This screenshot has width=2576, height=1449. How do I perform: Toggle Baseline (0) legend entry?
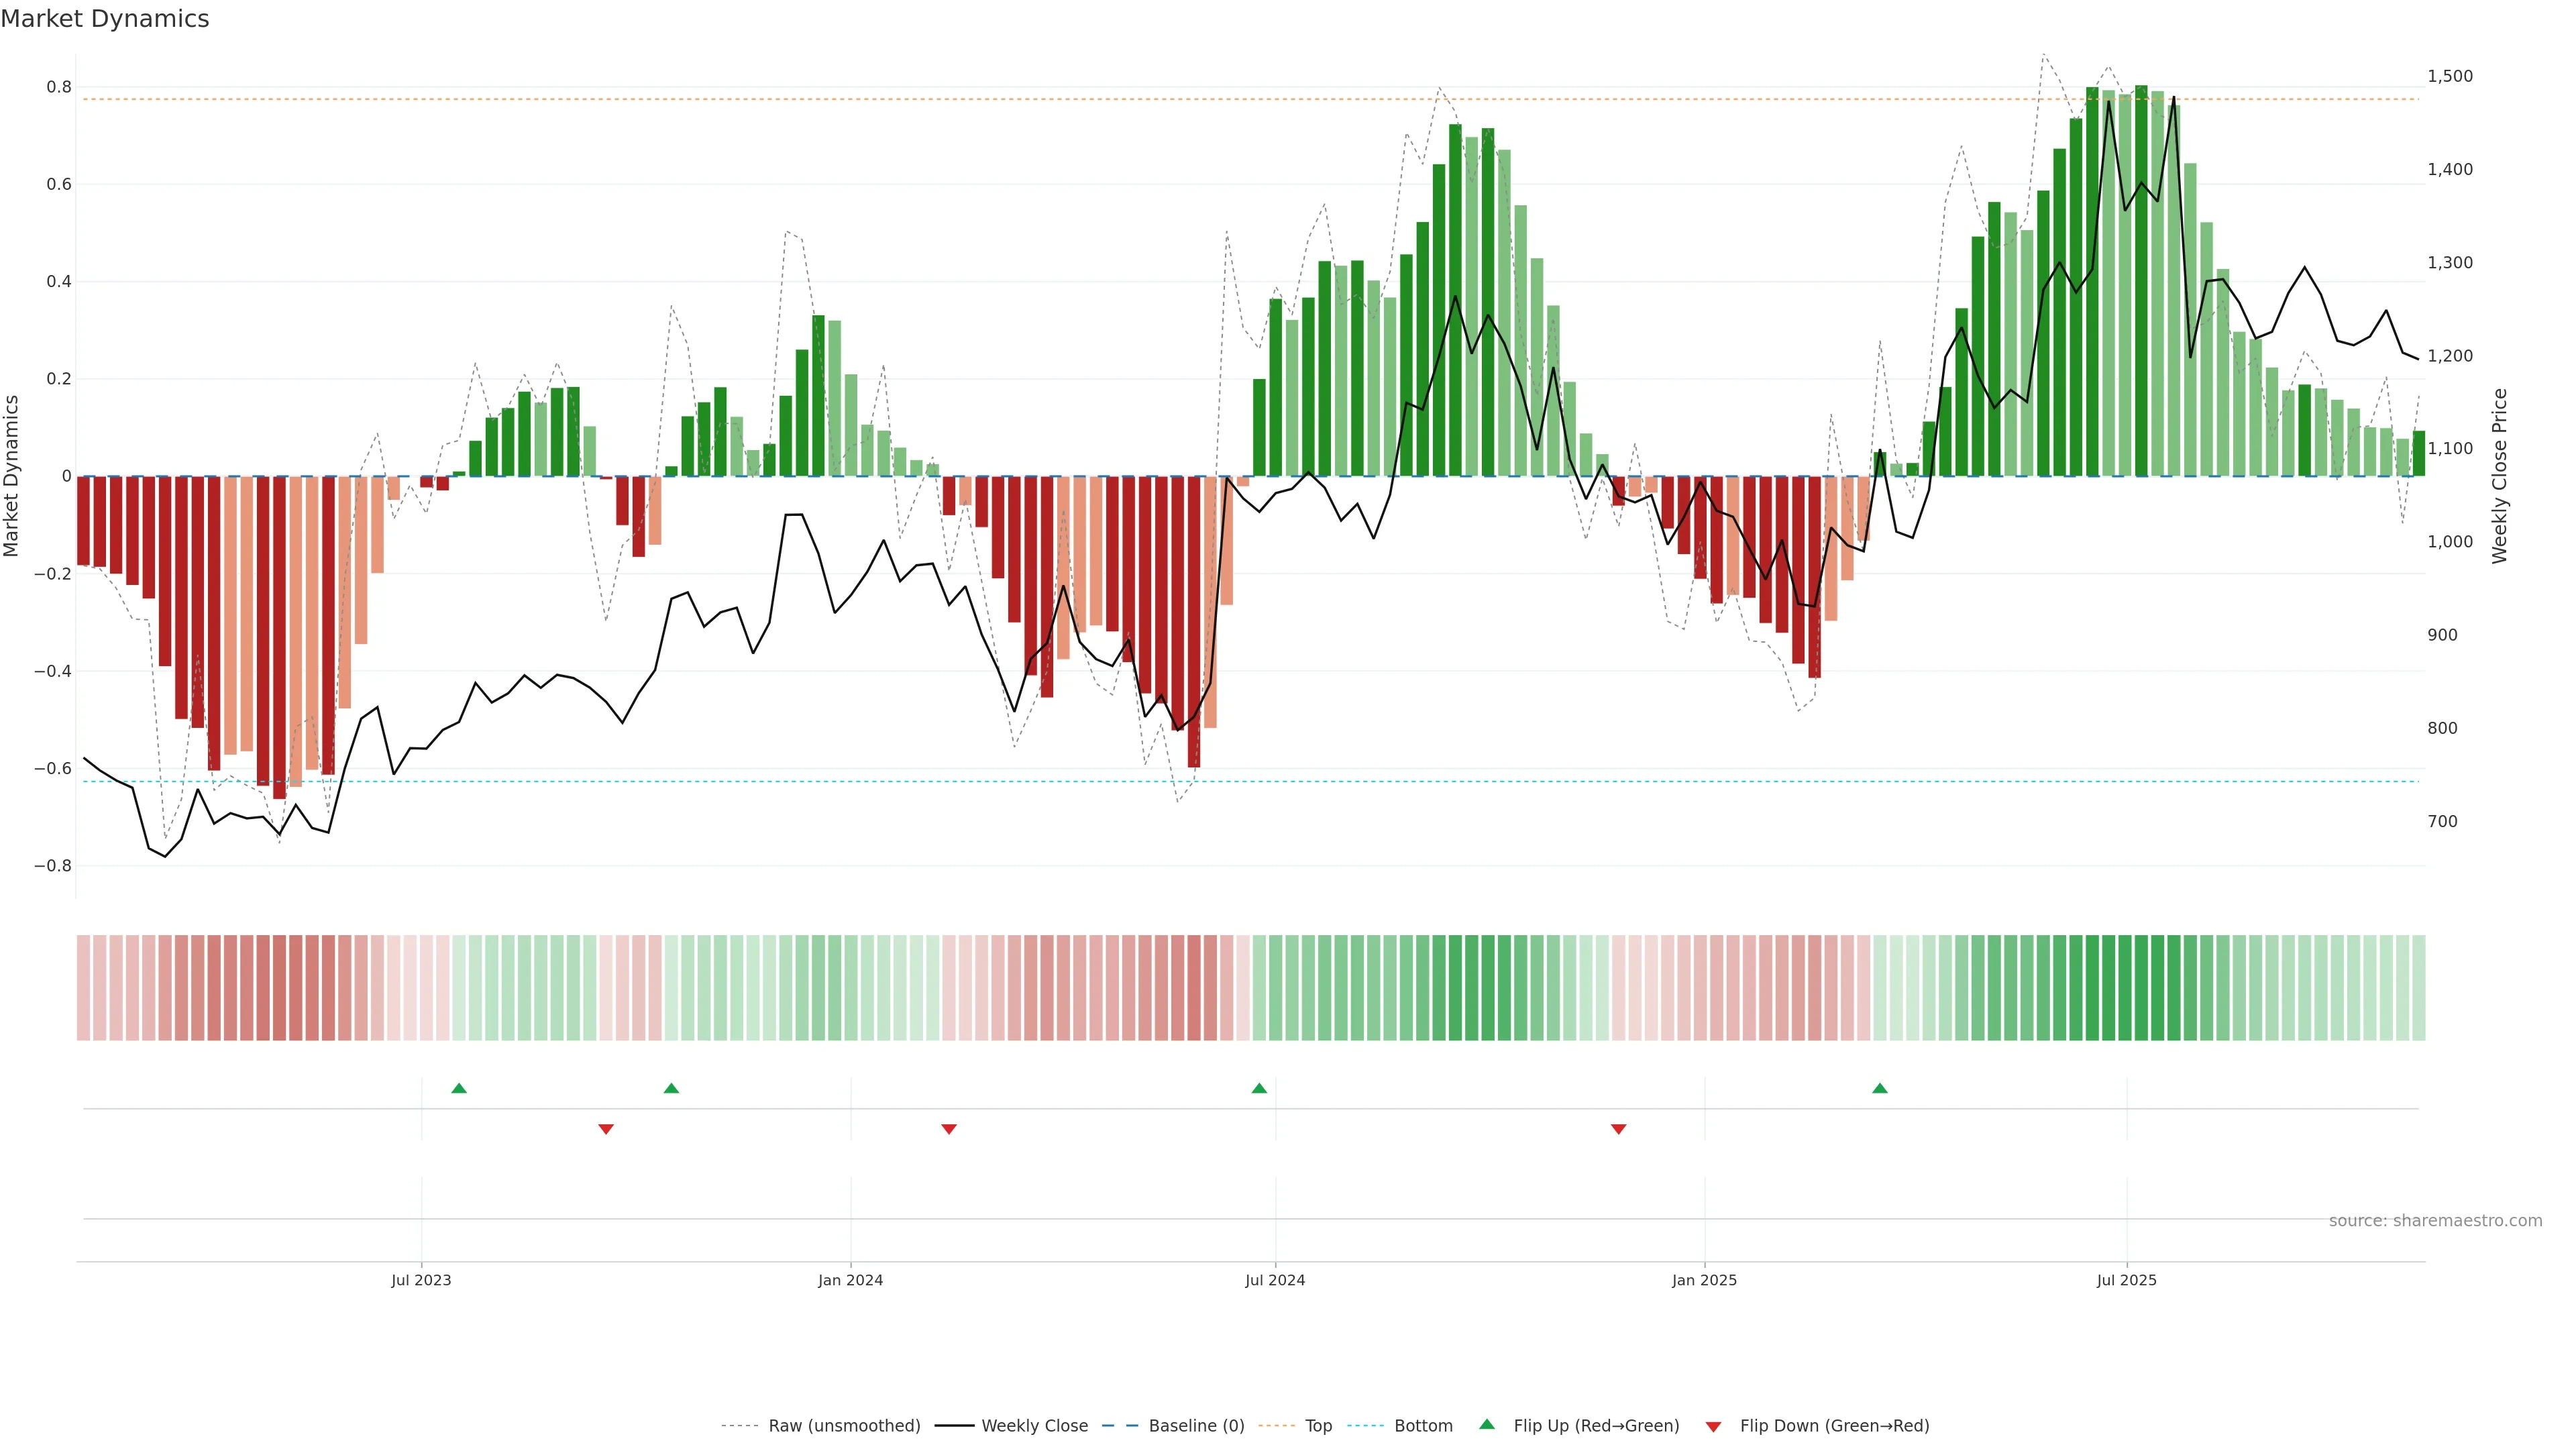coord(1196,1426)
